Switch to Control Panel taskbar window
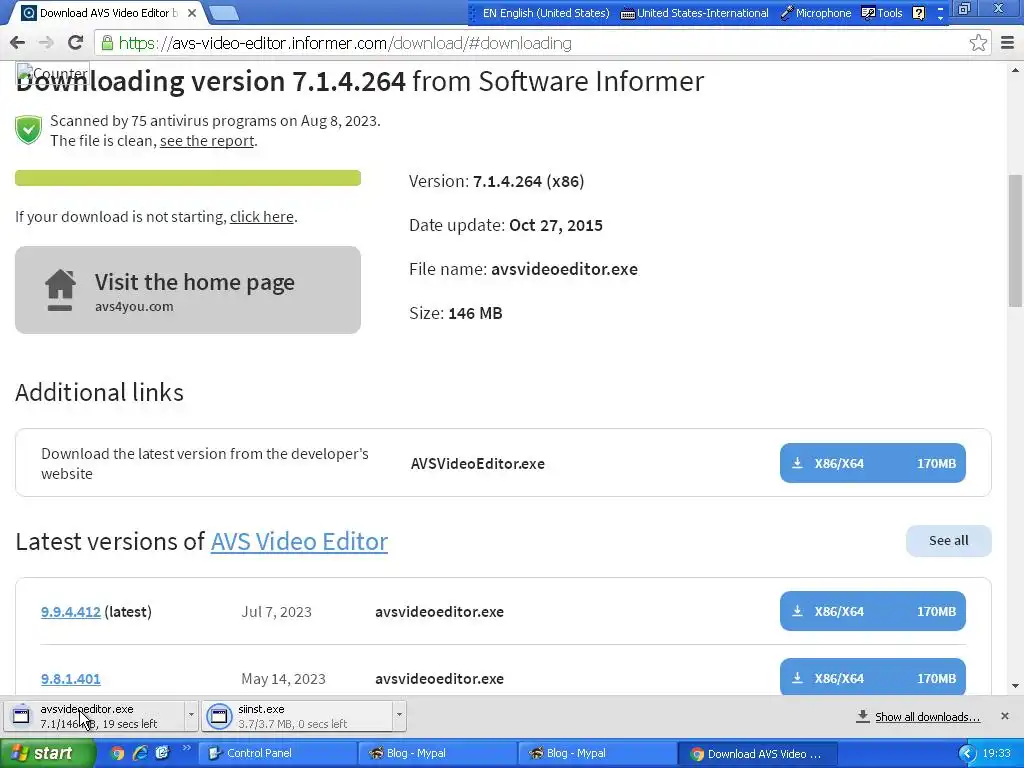Image resolution: width=1024 pixels, height=768 pixels. click(277, 754)
